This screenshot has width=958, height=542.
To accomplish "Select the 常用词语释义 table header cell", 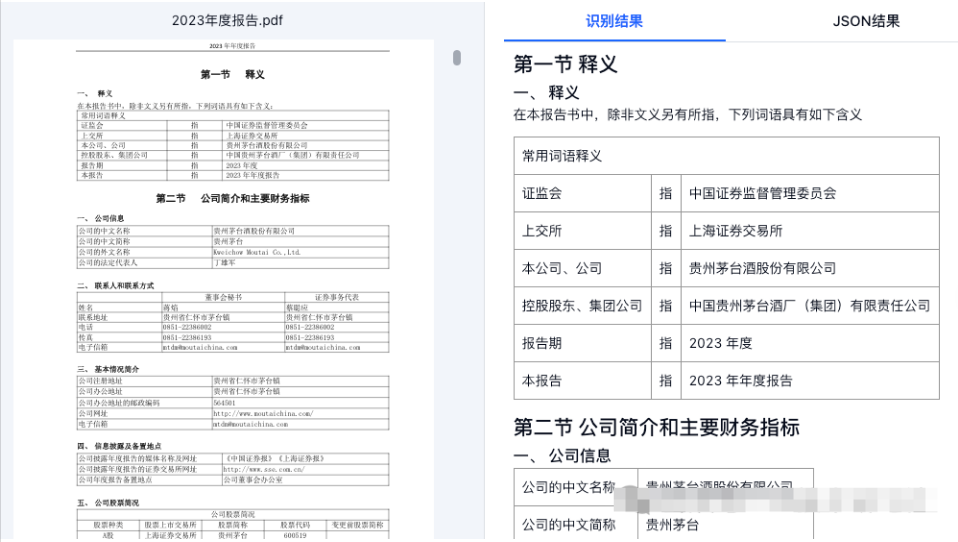I will click(x=726, y=156).
